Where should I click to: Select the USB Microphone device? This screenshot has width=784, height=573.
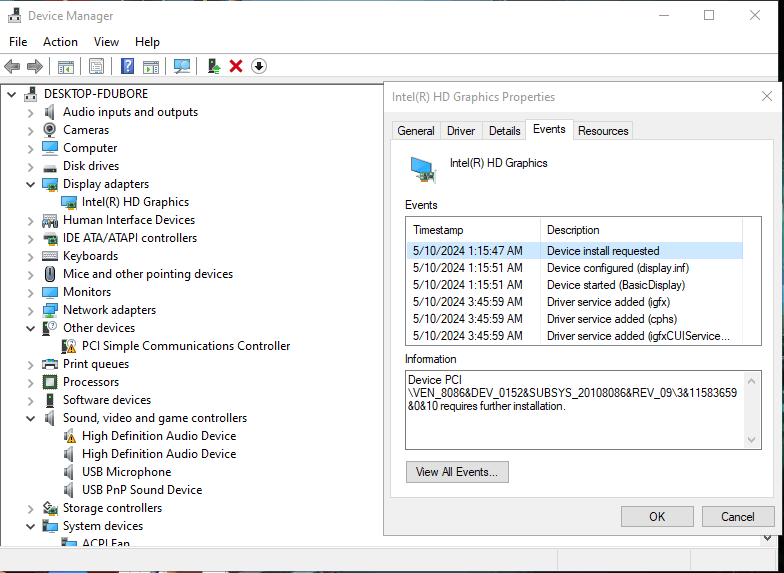[x=126, y=472]
